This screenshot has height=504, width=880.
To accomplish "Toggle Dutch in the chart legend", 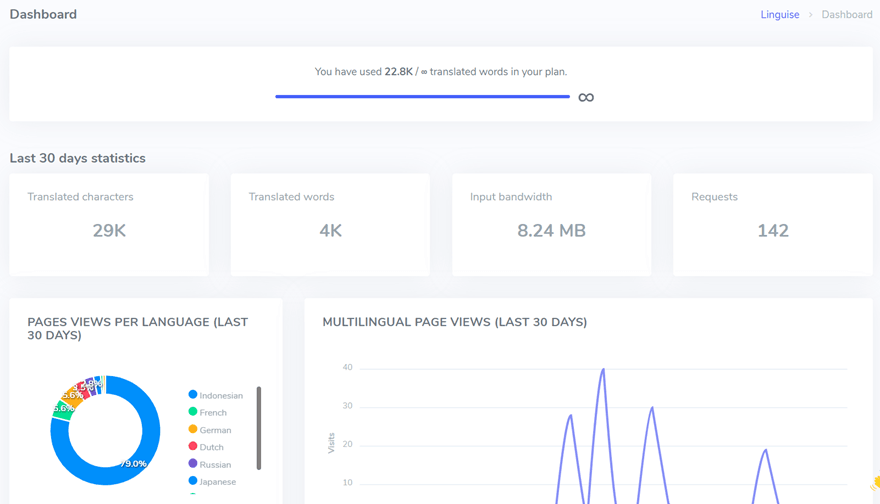I will 206,447.
